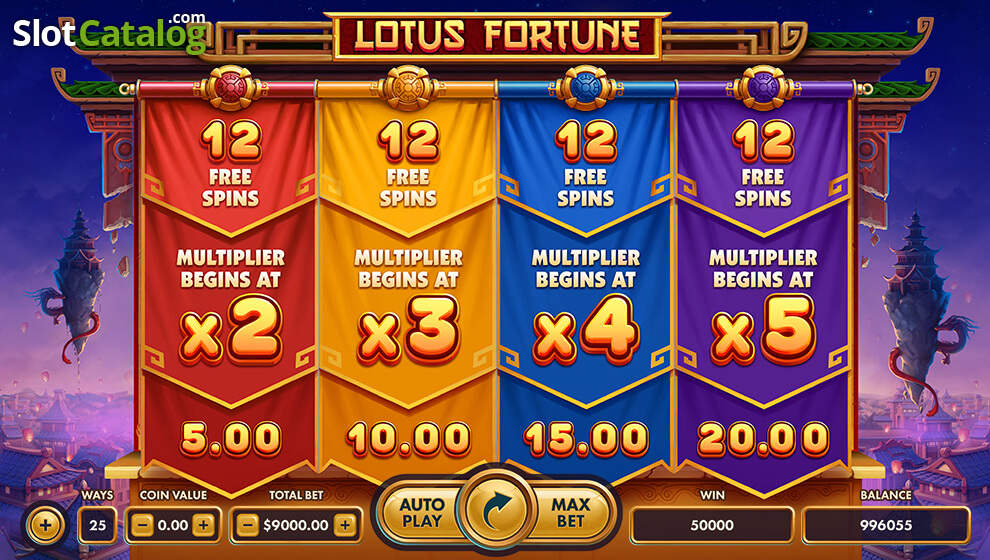Click the gold medallion ornament
This screenshot has width=990, height=560.
coord(408,88)
